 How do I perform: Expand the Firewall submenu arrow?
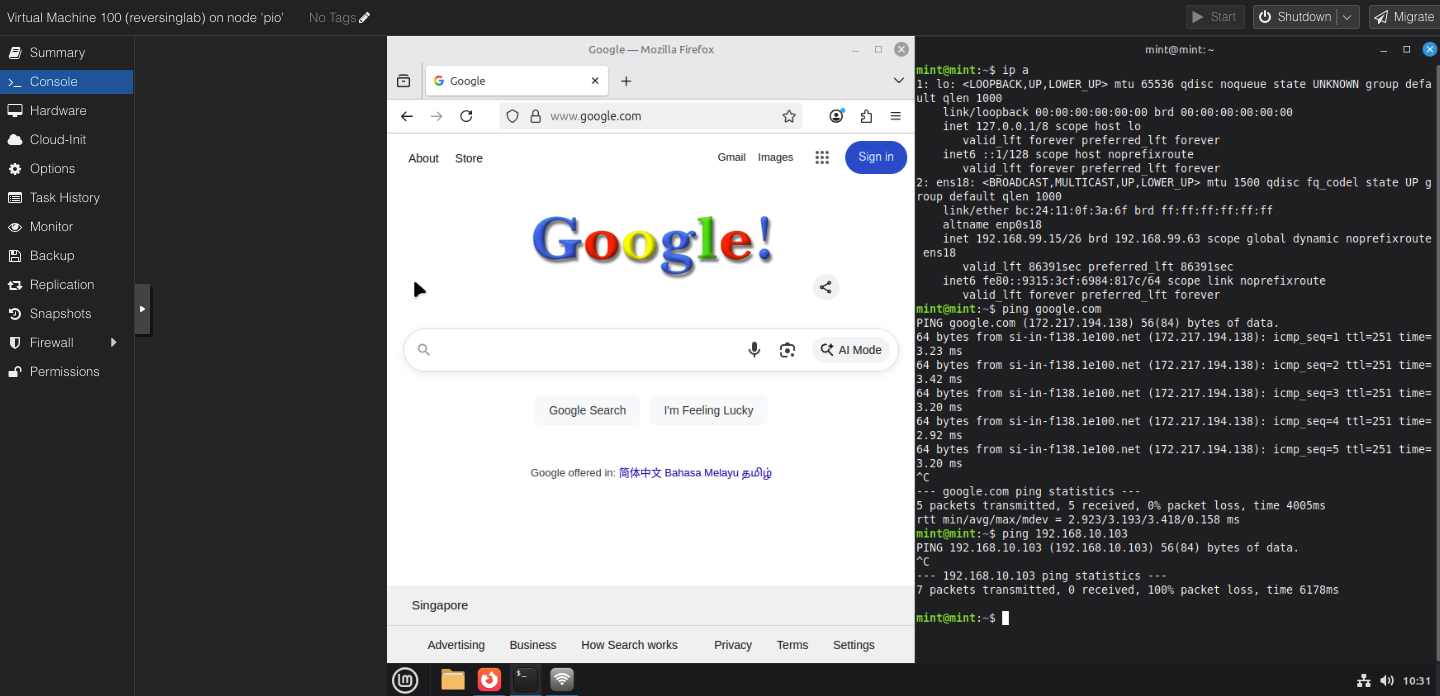113,343
